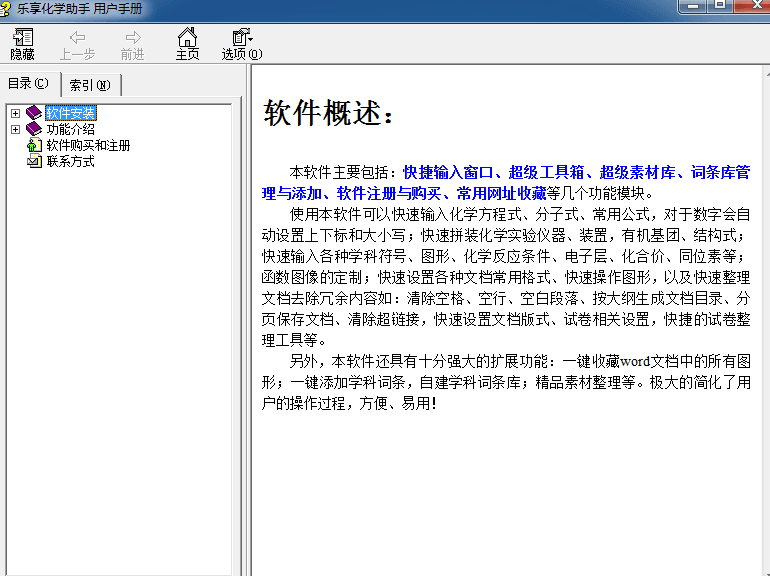Switch to the 目录 contents tab
Screen dimensions: 770x576
[x=28, y=84]
